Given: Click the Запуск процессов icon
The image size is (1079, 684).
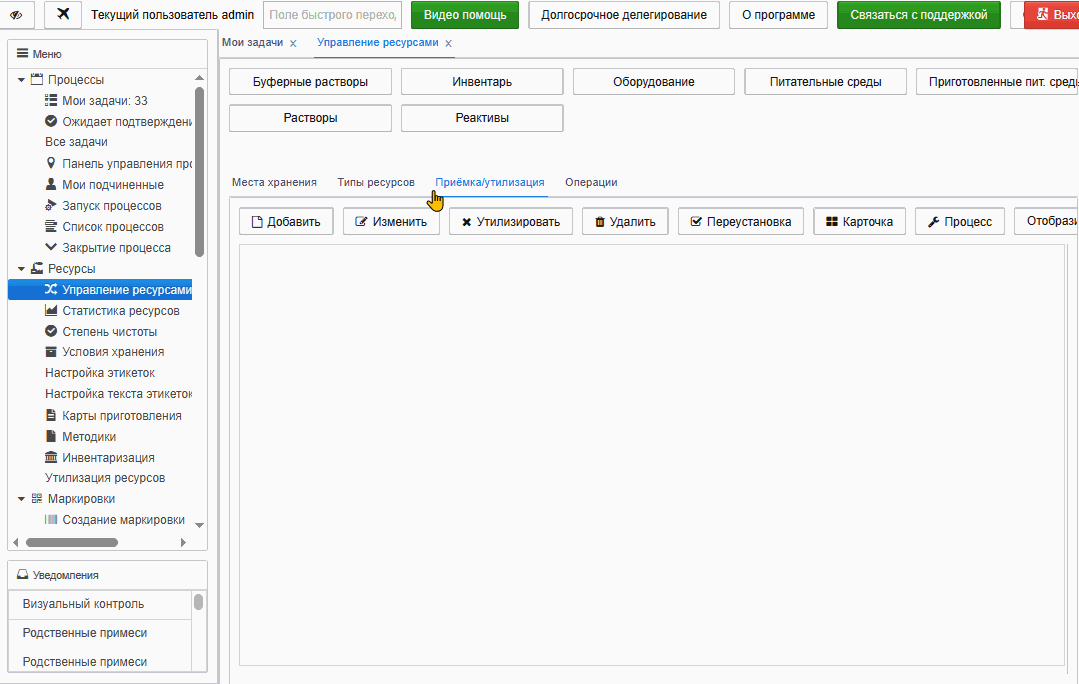Looking at the screenshot, I should (x=51, y=205).
